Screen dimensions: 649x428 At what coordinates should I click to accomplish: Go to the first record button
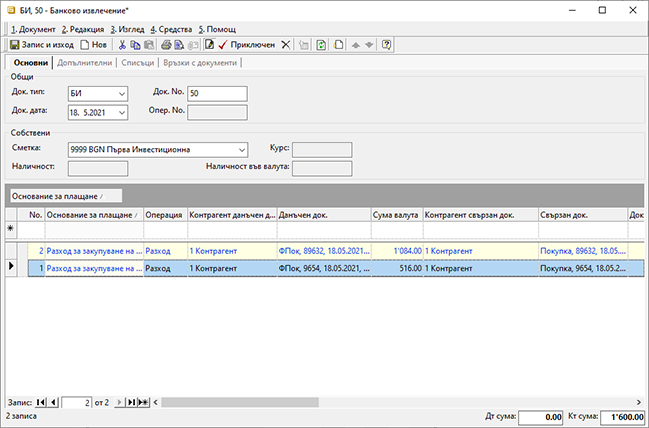point(41,402)
